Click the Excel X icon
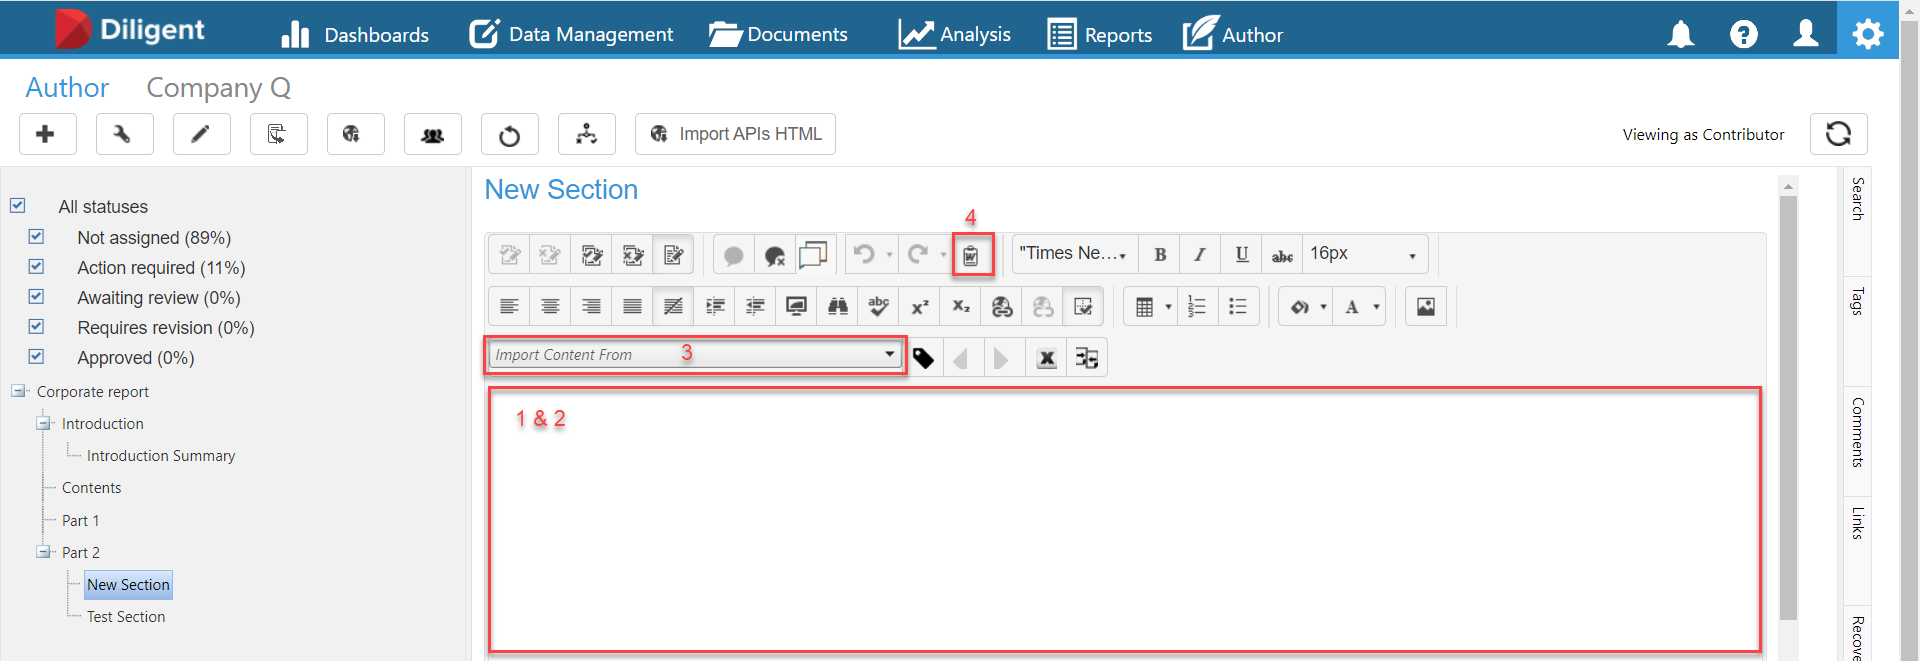This screenshot has height=661, width=1920. (1046, 358)
